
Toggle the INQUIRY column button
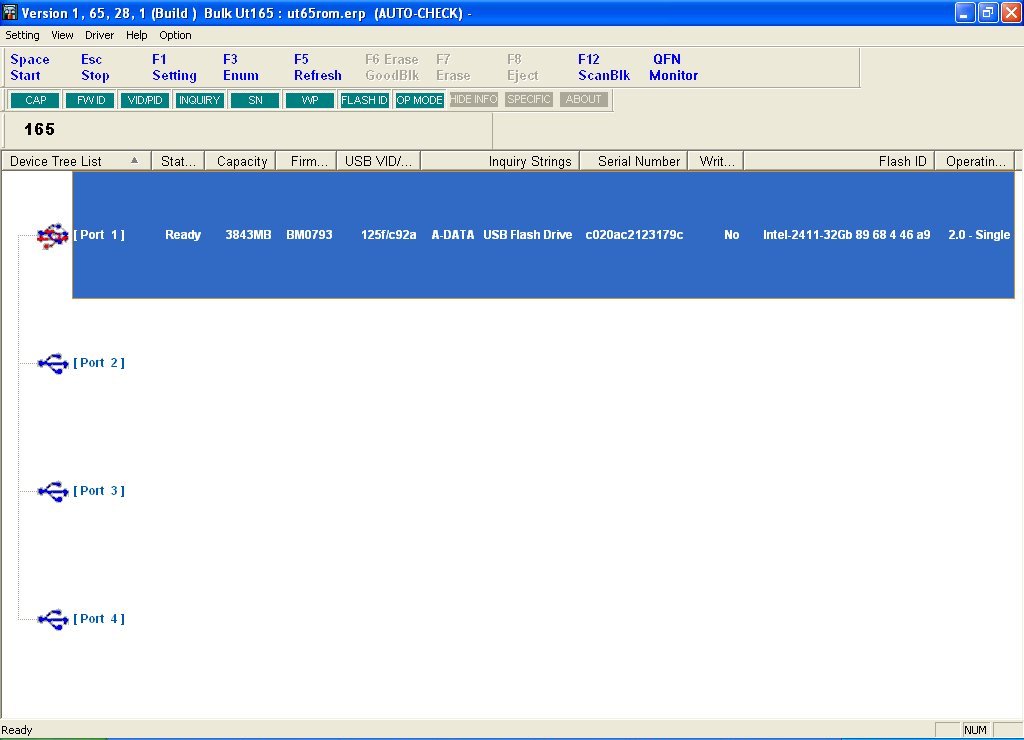click(199, 100)
